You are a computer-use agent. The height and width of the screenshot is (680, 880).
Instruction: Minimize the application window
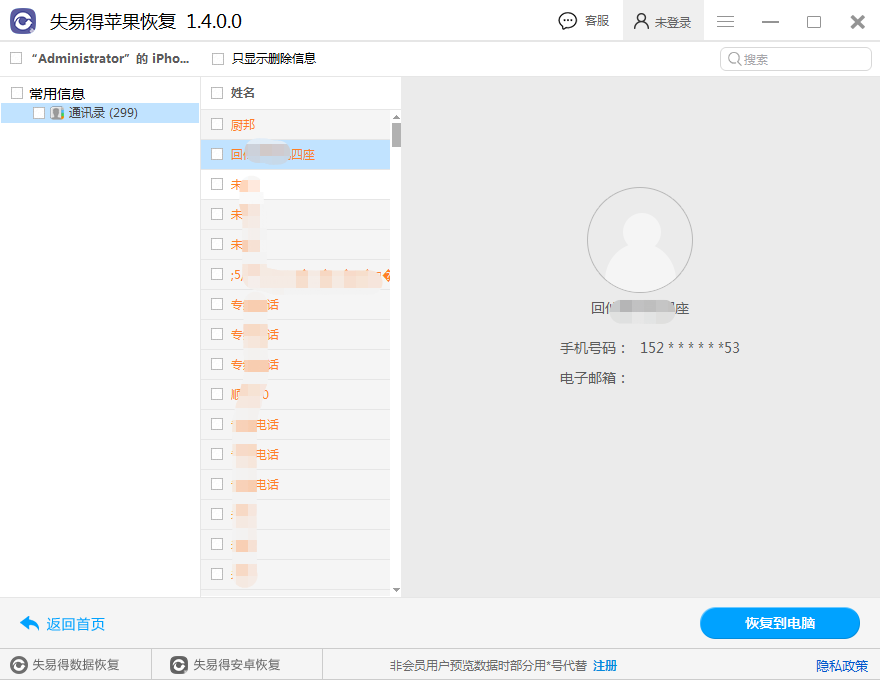pos(770,22)
